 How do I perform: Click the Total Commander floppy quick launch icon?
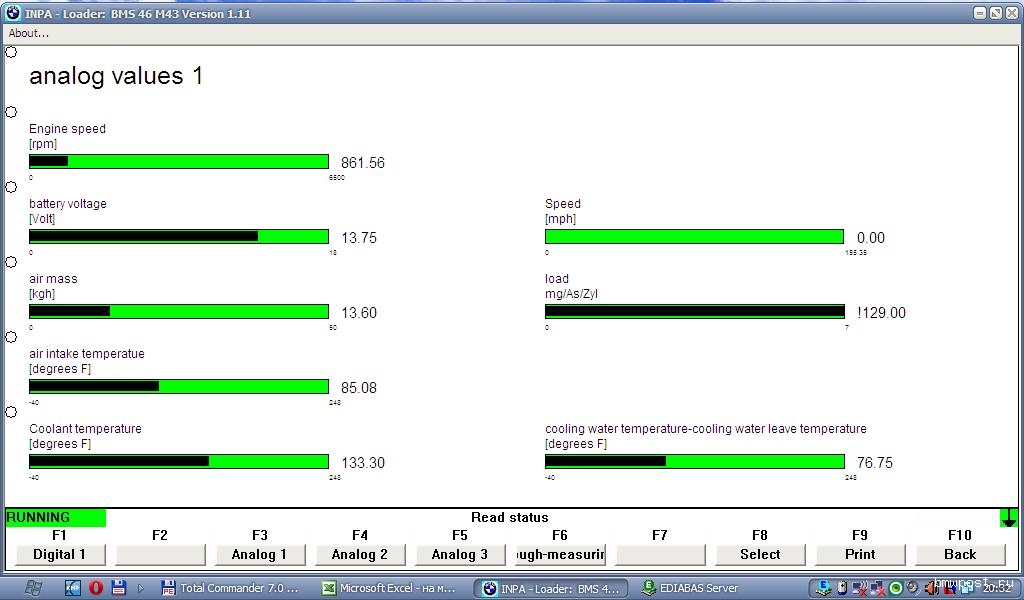pos(119,588)
